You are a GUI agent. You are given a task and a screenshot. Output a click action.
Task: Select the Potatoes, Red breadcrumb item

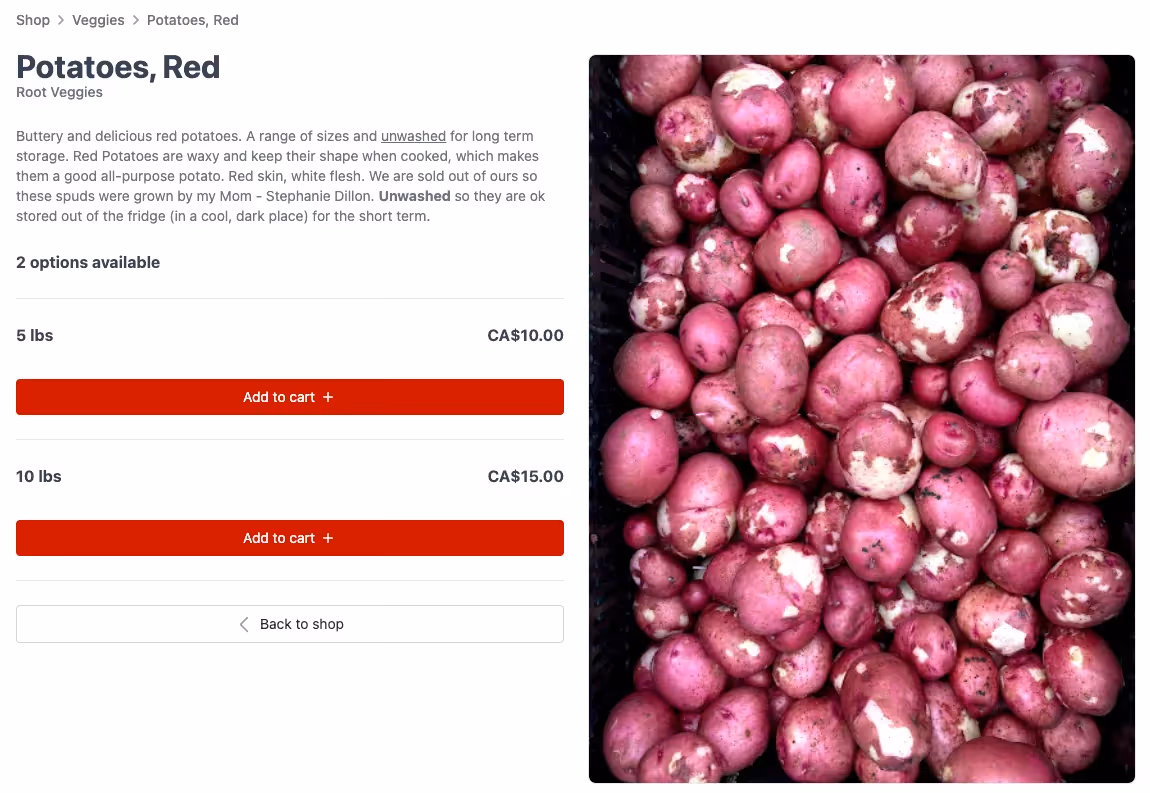coord(192,19)
